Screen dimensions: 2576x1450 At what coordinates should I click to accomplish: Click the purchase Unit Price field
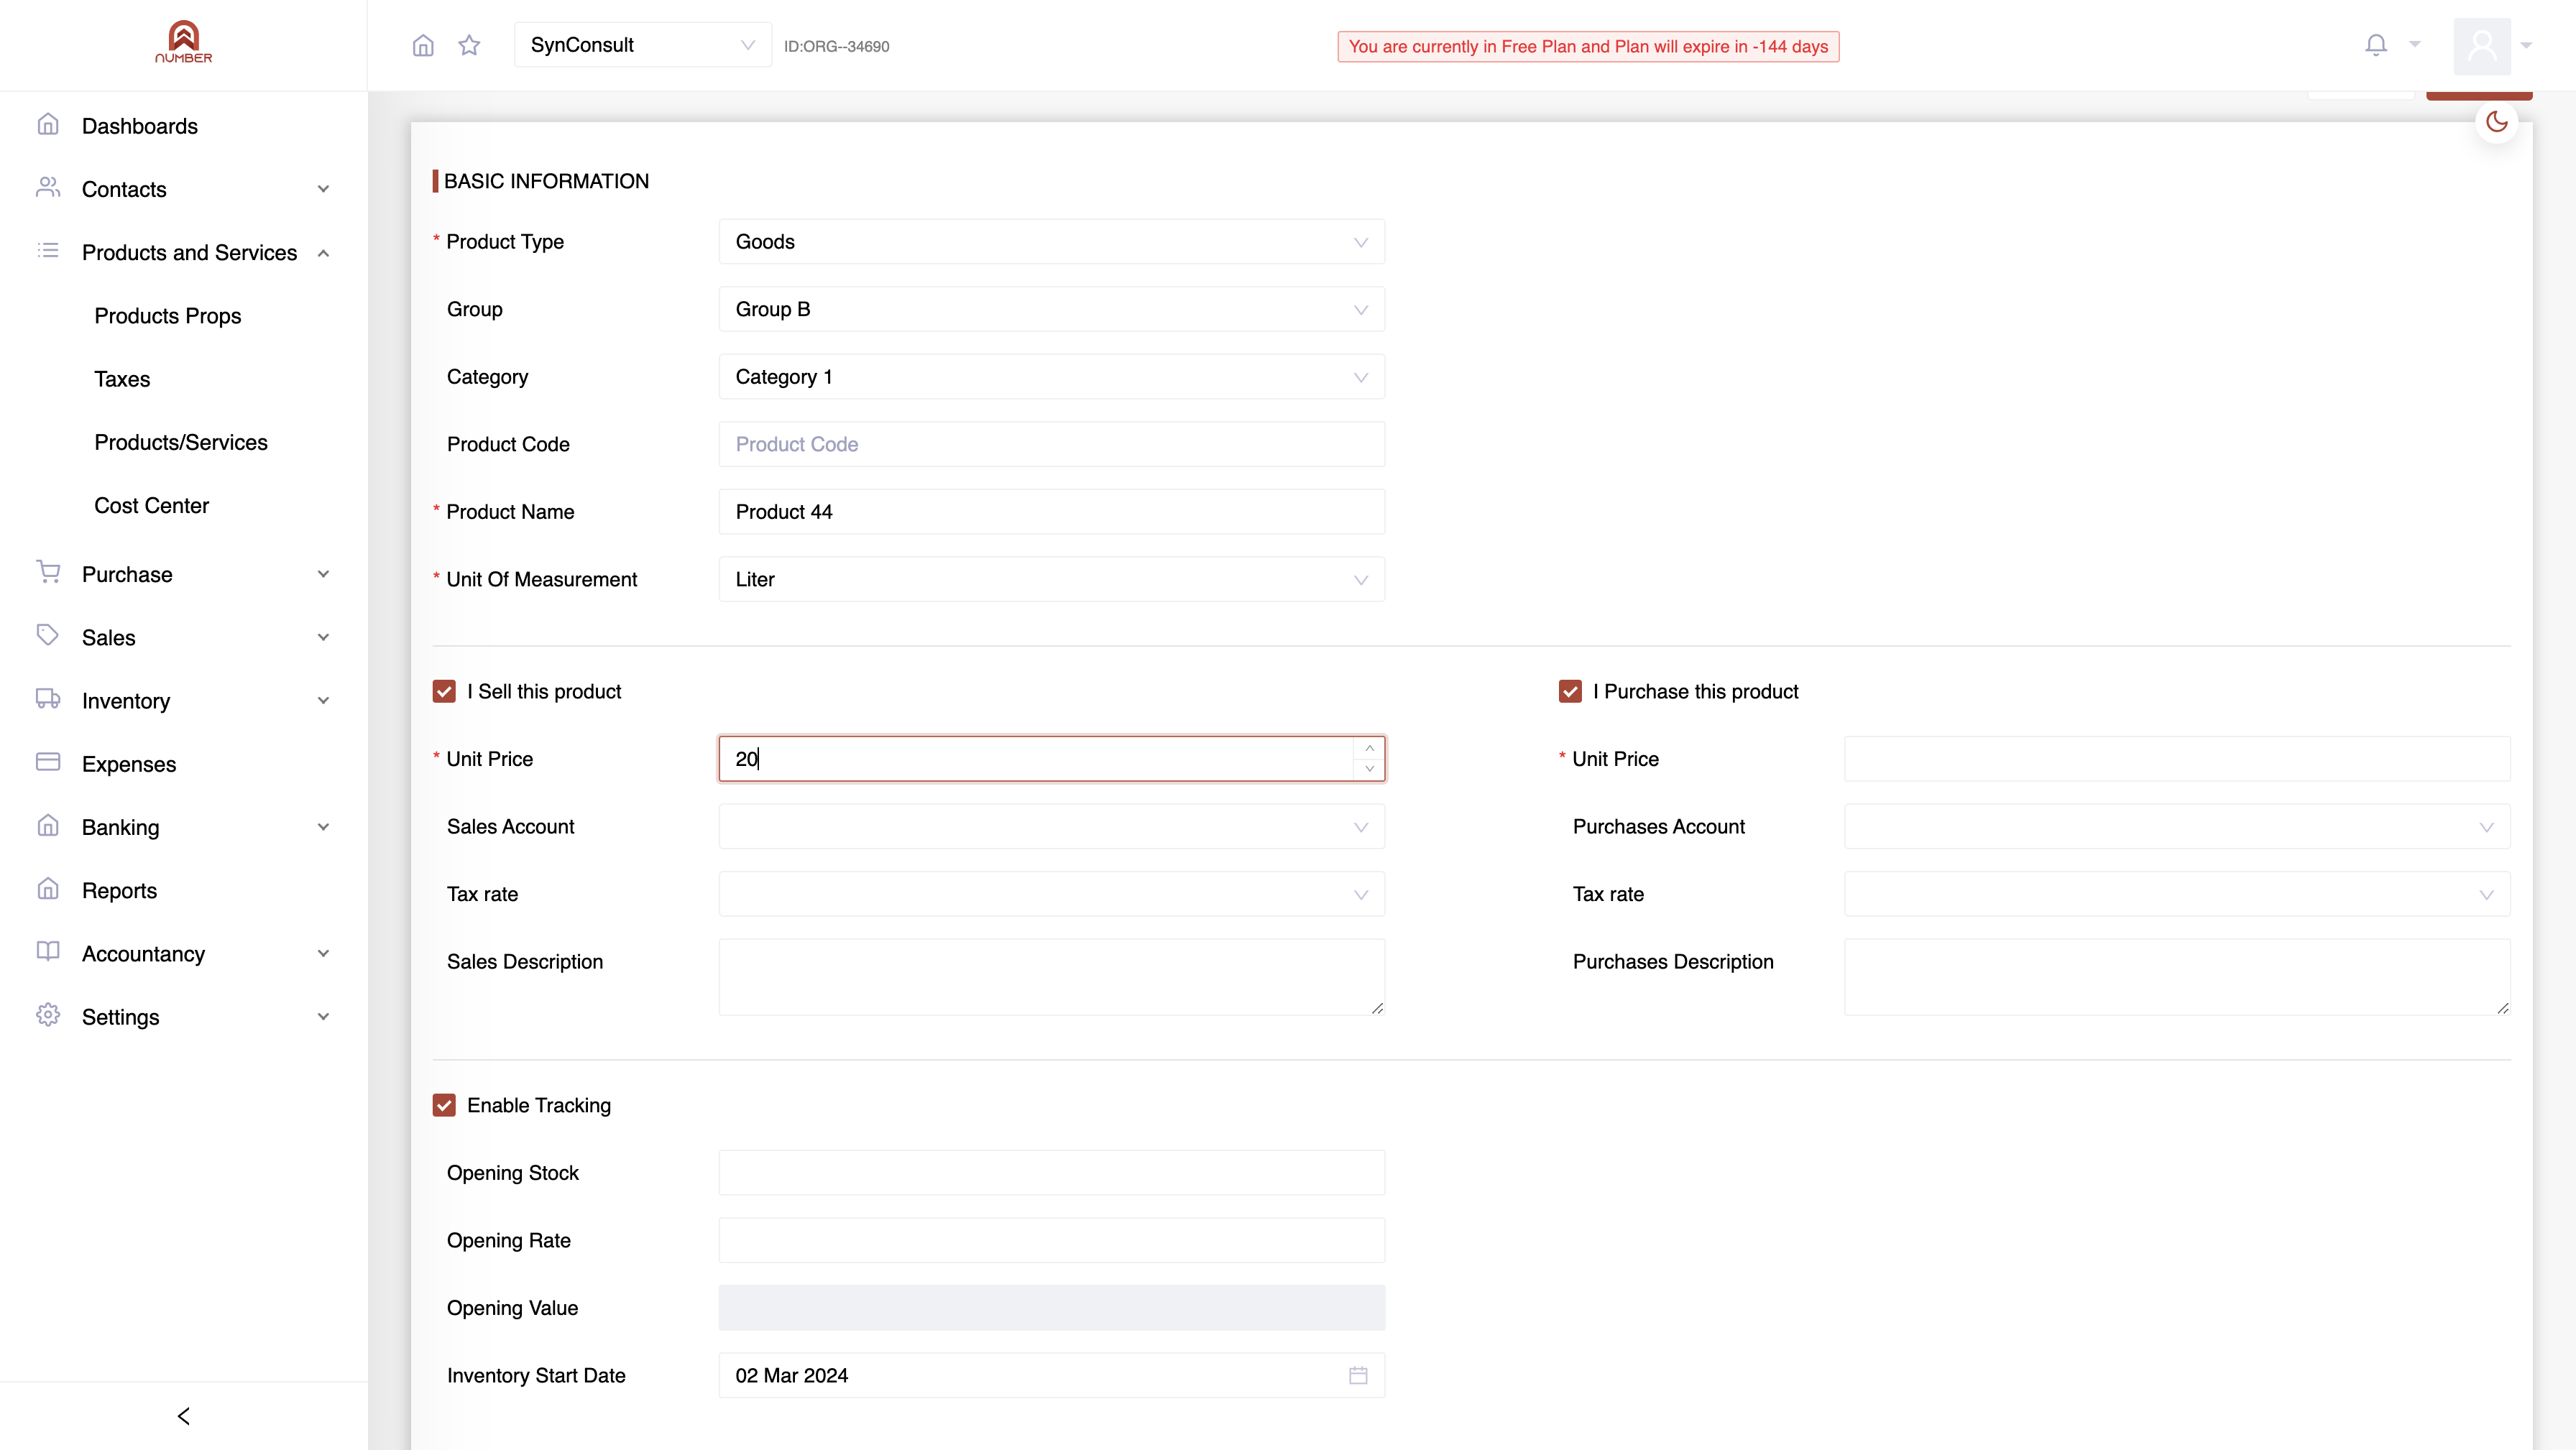tap(2177, 759)
